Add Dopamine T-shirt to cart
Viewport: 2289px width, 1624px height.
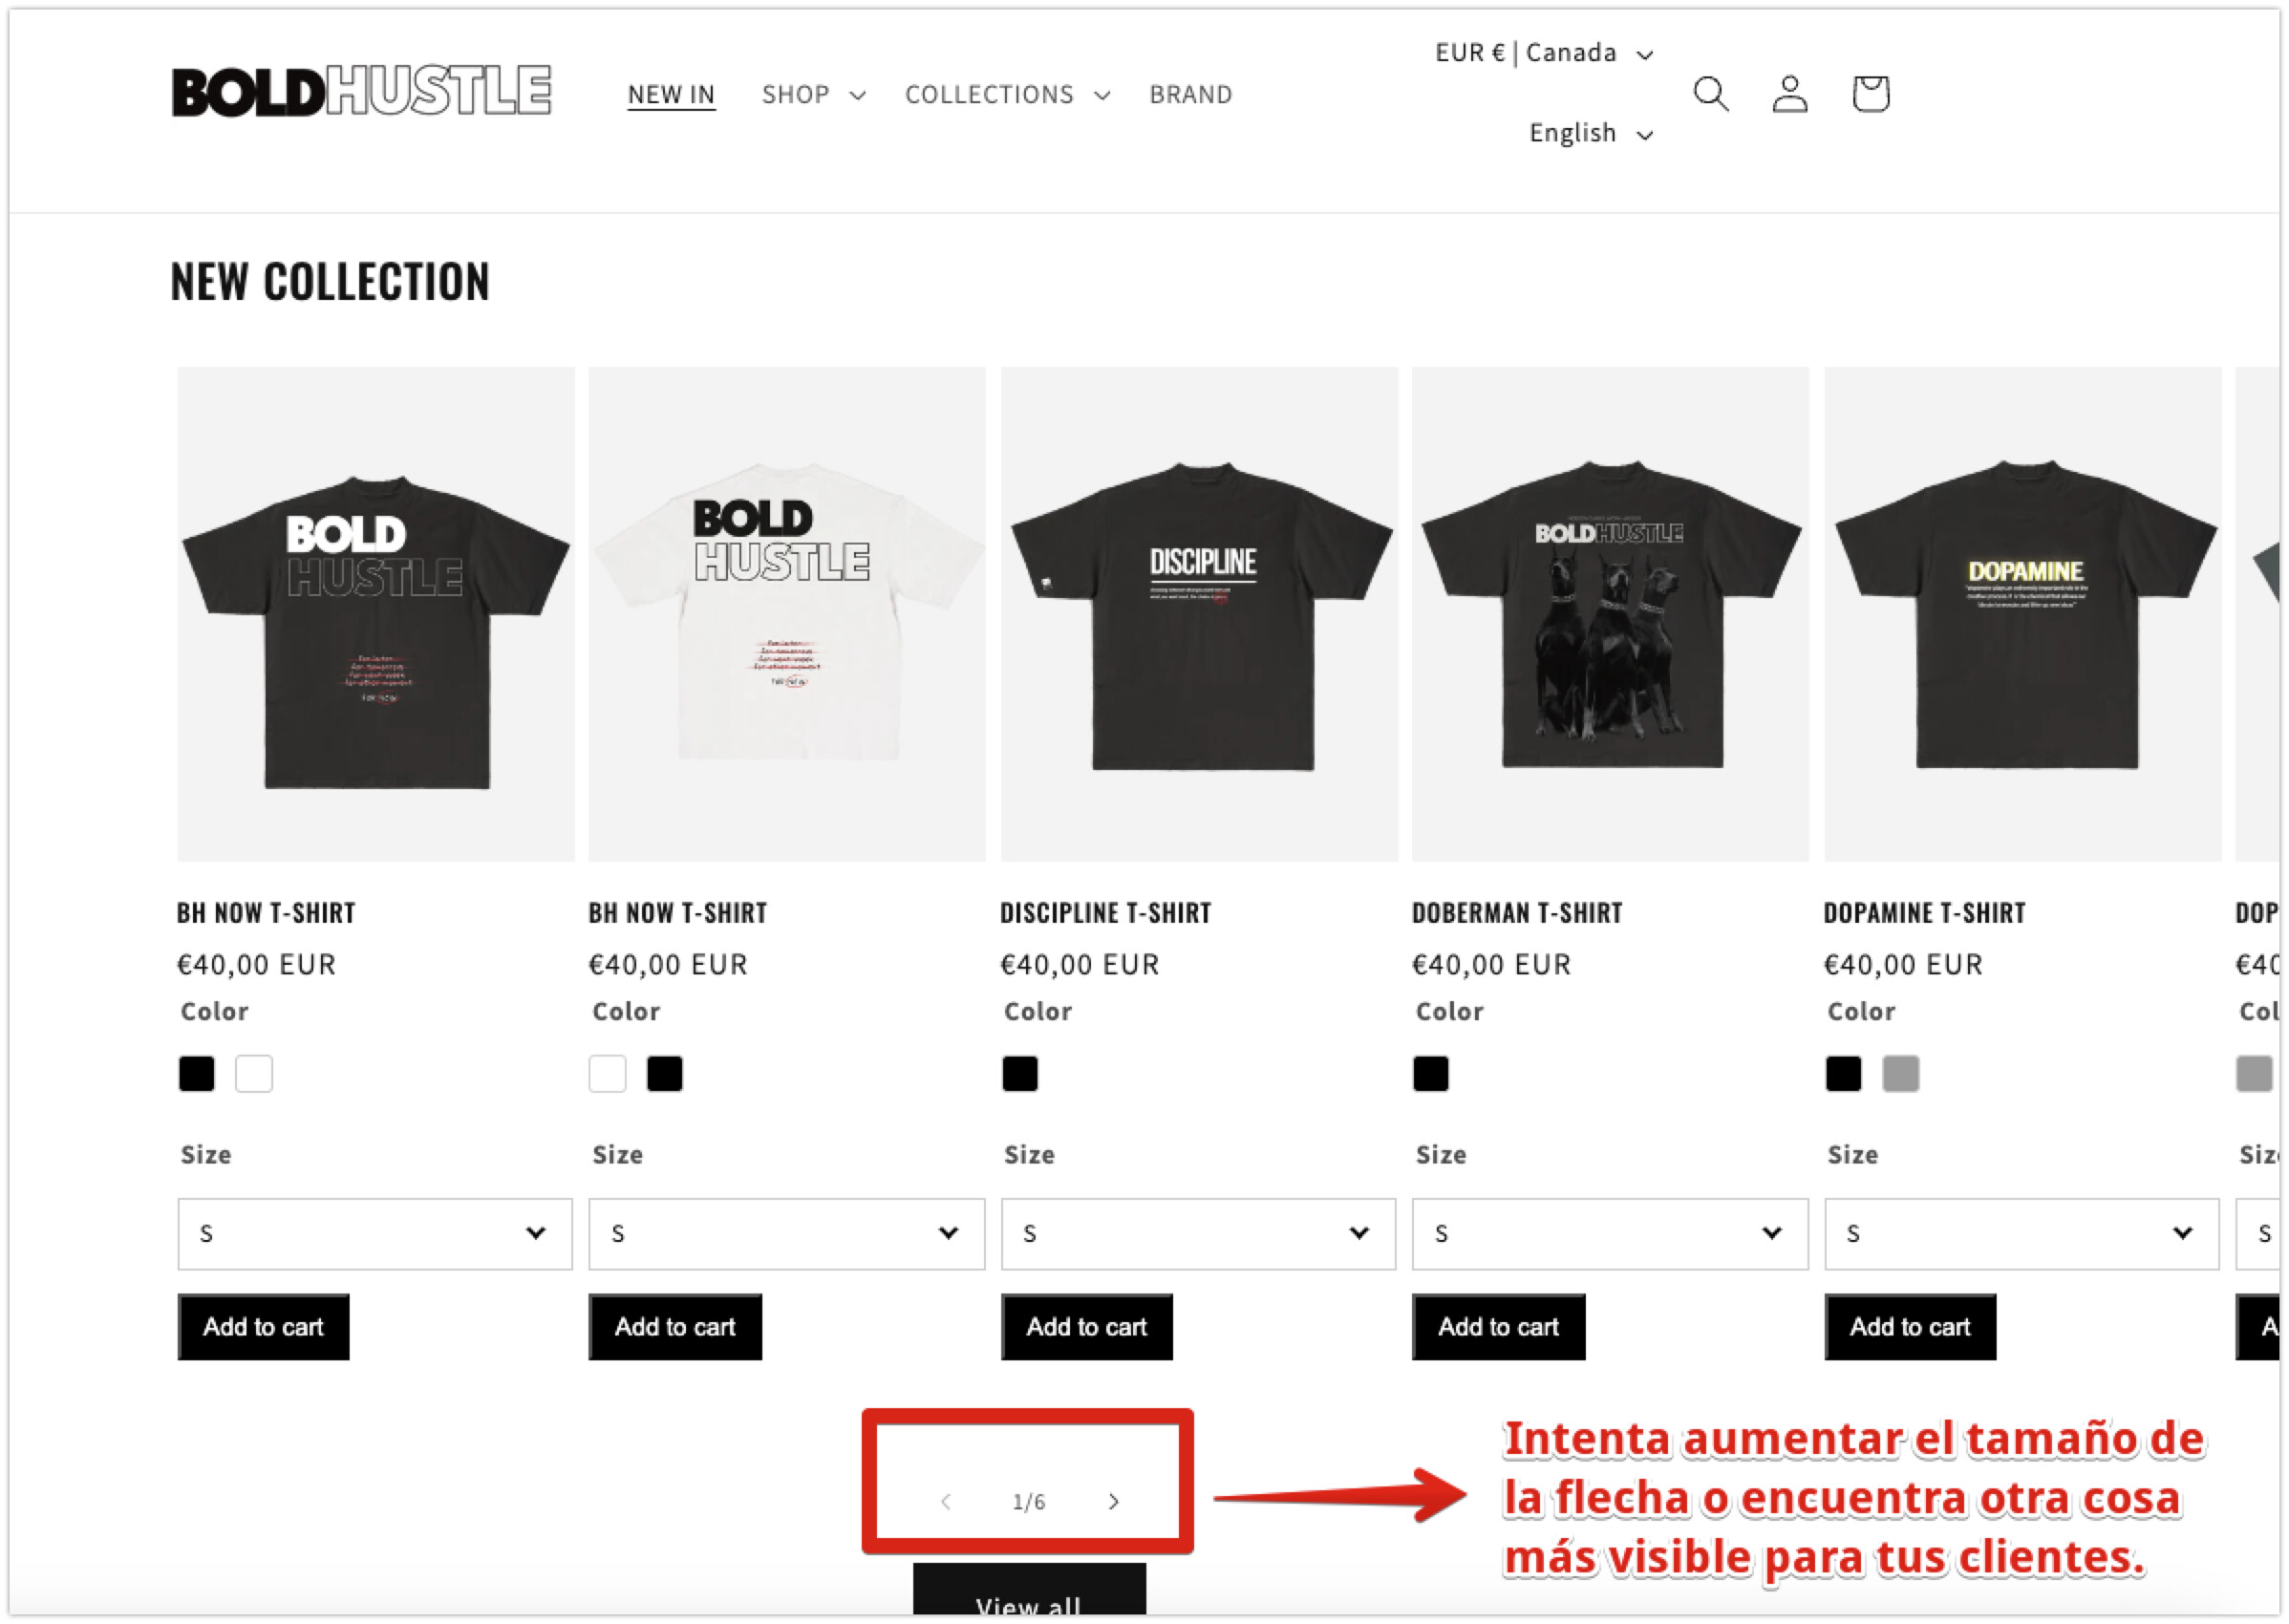1910,1327
